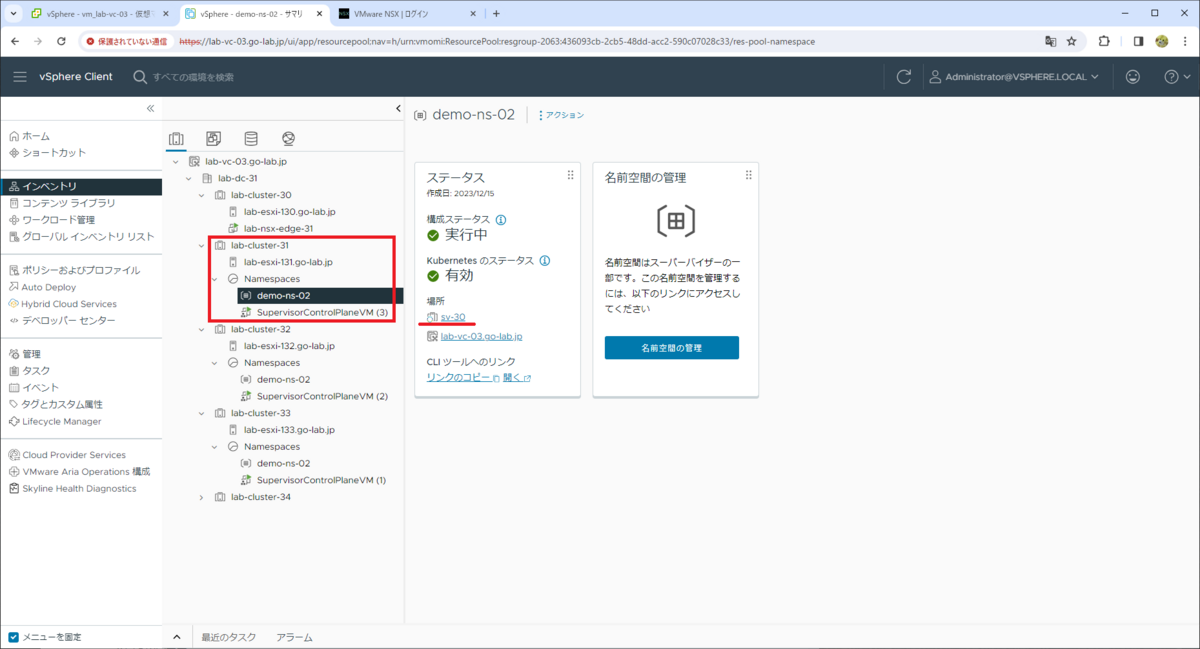Open lab-vc-03.go-lab.jp link in ステータス card
1200x649 pixels.
pos(481,337)
